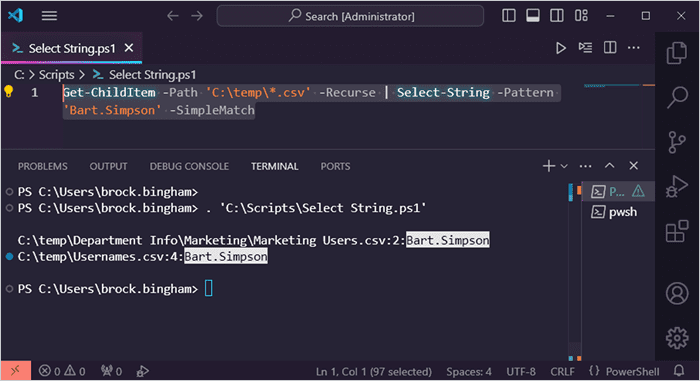Open the Search view in activity bar
The image size is (700, 381).
click(x=677, y=97)
